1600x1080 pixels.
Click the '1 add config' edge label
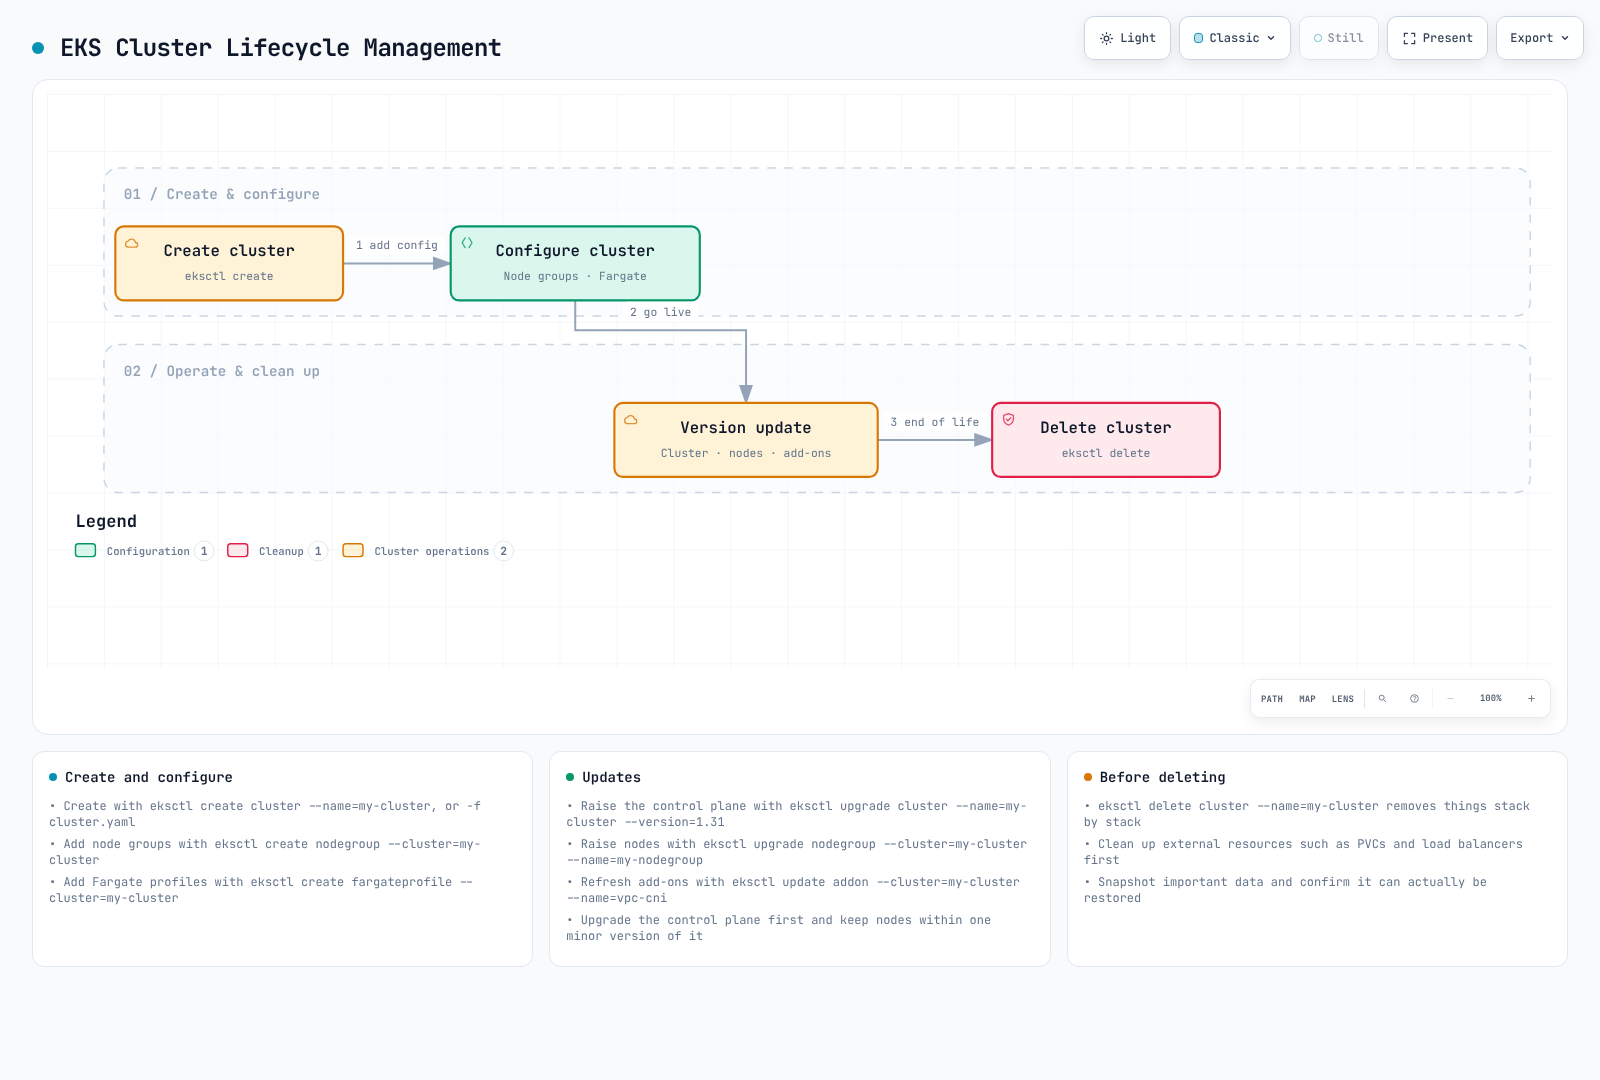coord(397,246)
